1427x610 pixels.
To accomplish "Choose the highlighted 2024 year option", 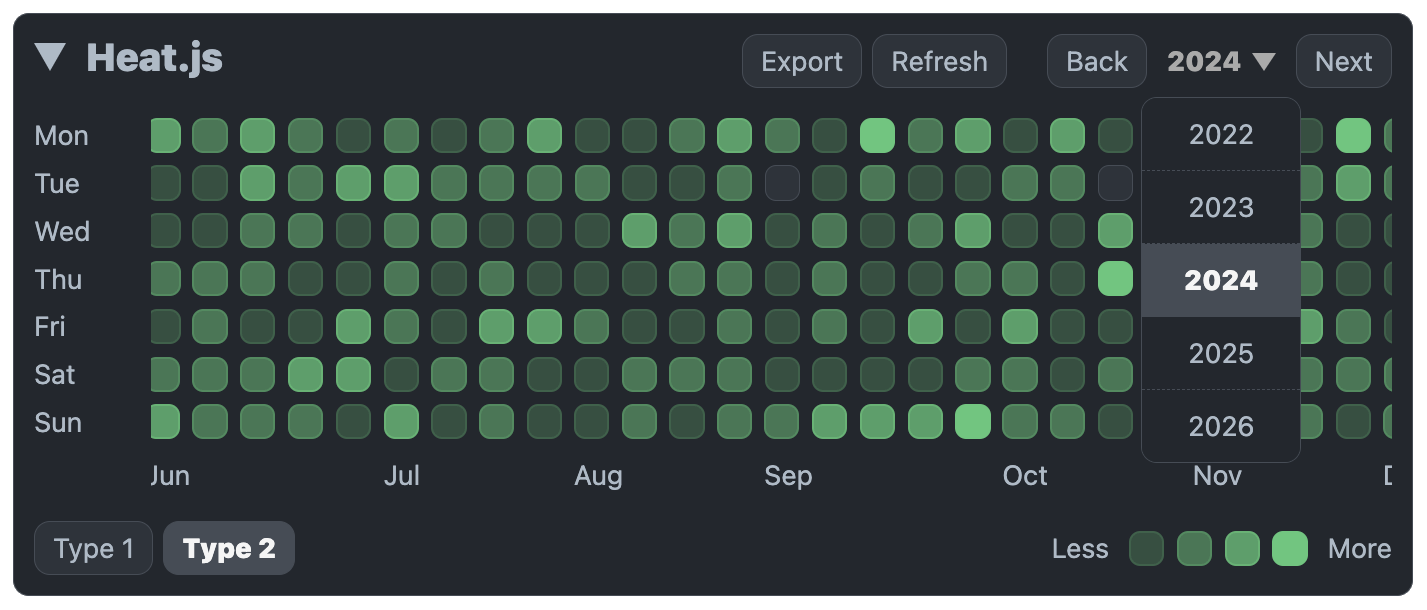I will click(1219, 280).
